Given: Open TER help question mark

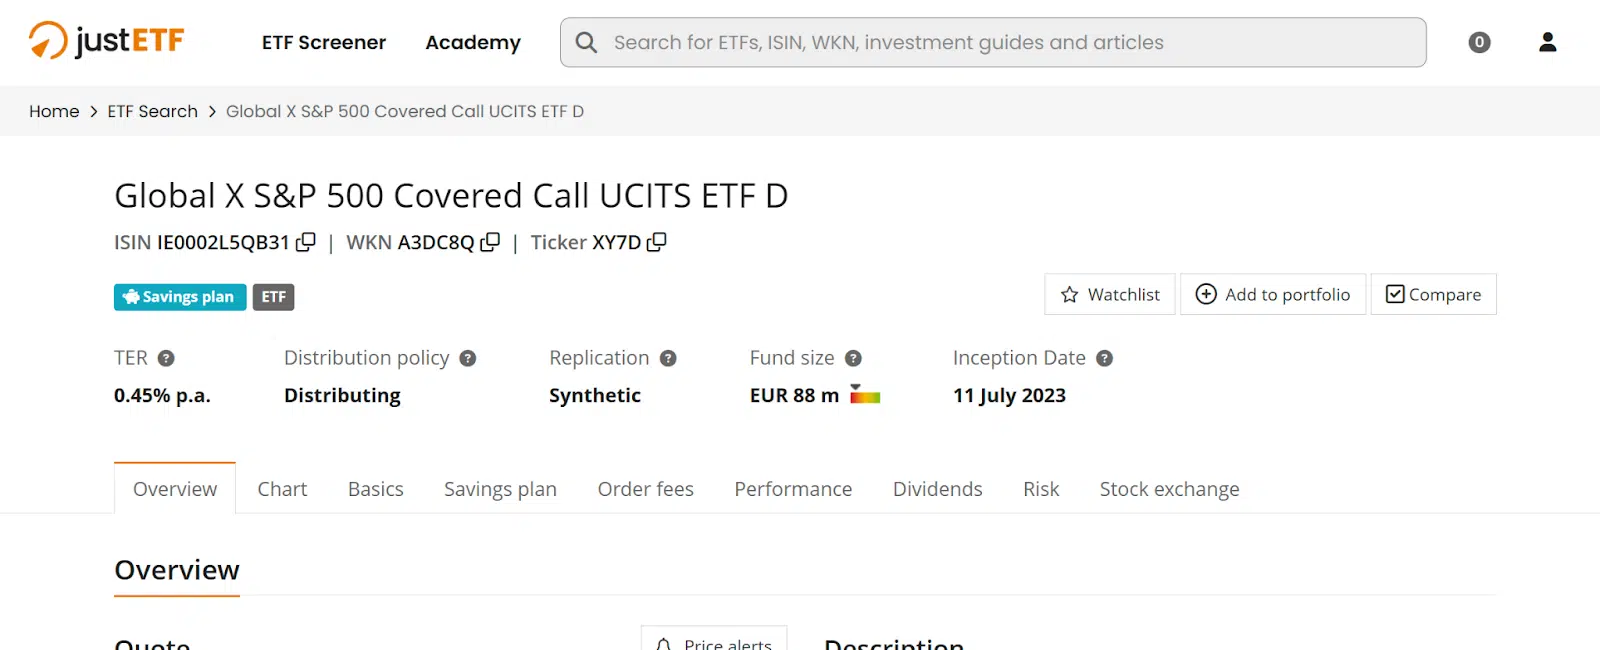Looking at the screenshot, I should pyautogui.click(x=166, y=358).
